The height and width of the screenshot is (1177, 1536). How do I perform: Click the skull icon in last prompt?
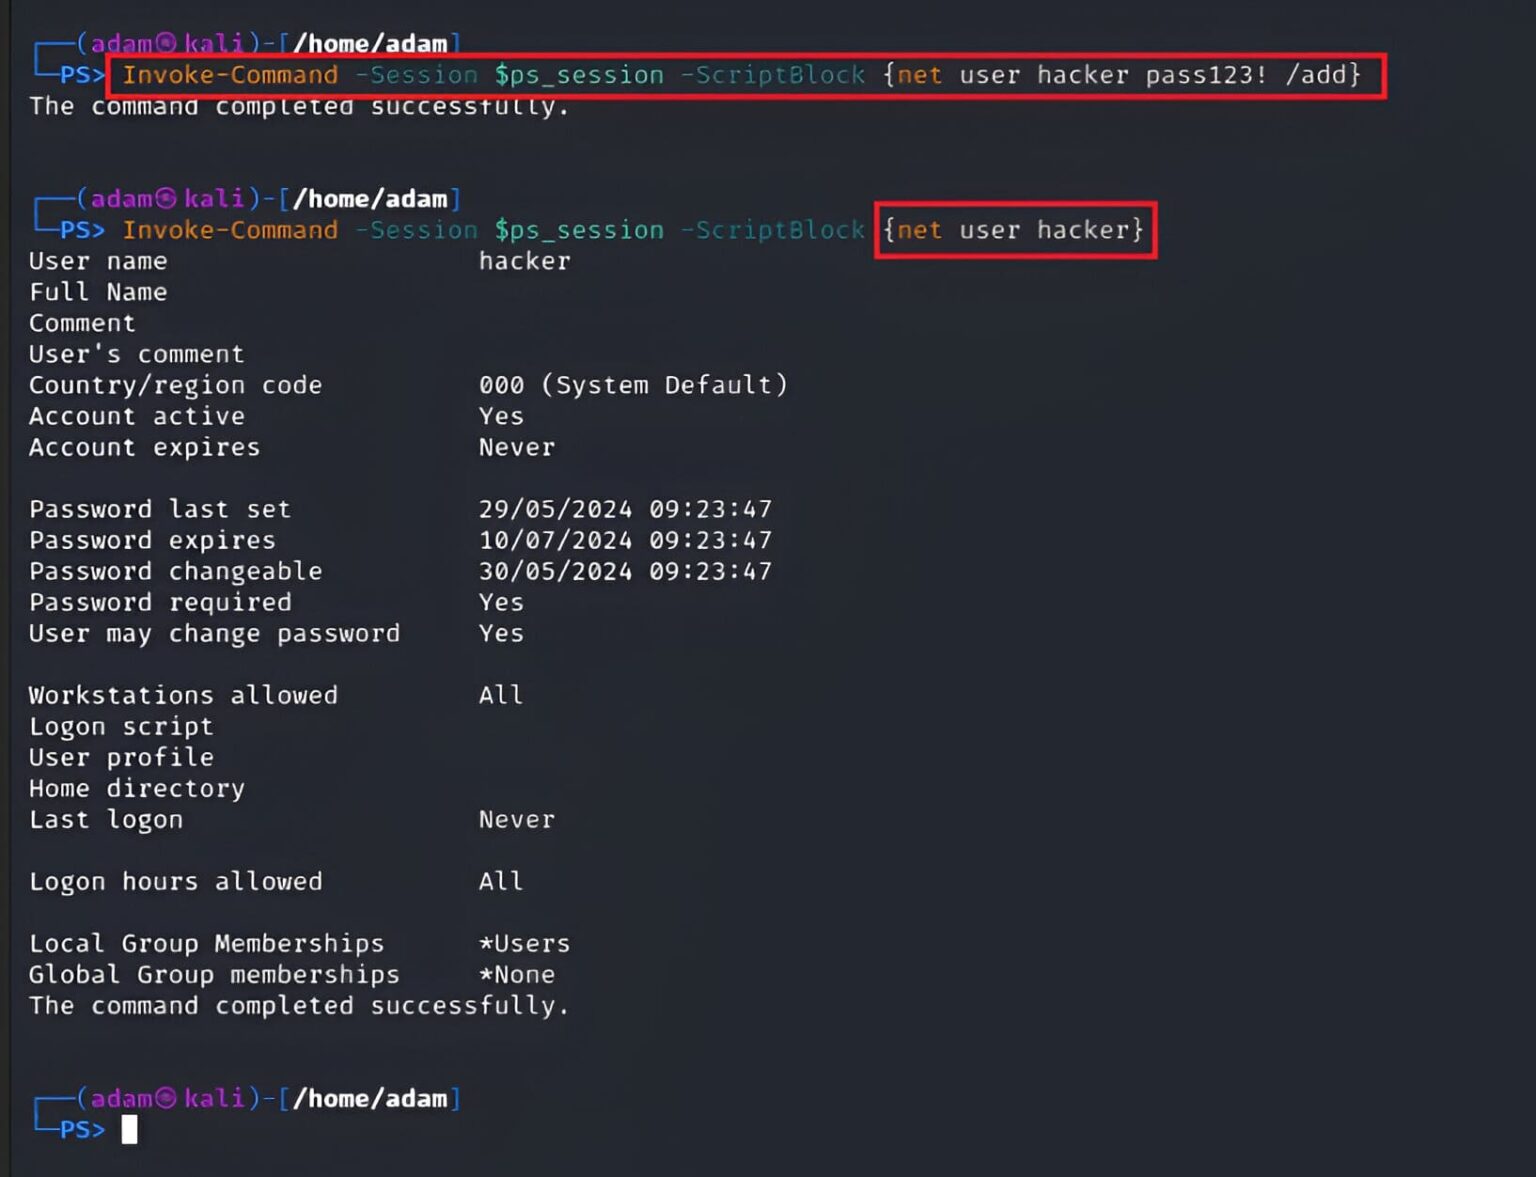(x=166, y=1098)
